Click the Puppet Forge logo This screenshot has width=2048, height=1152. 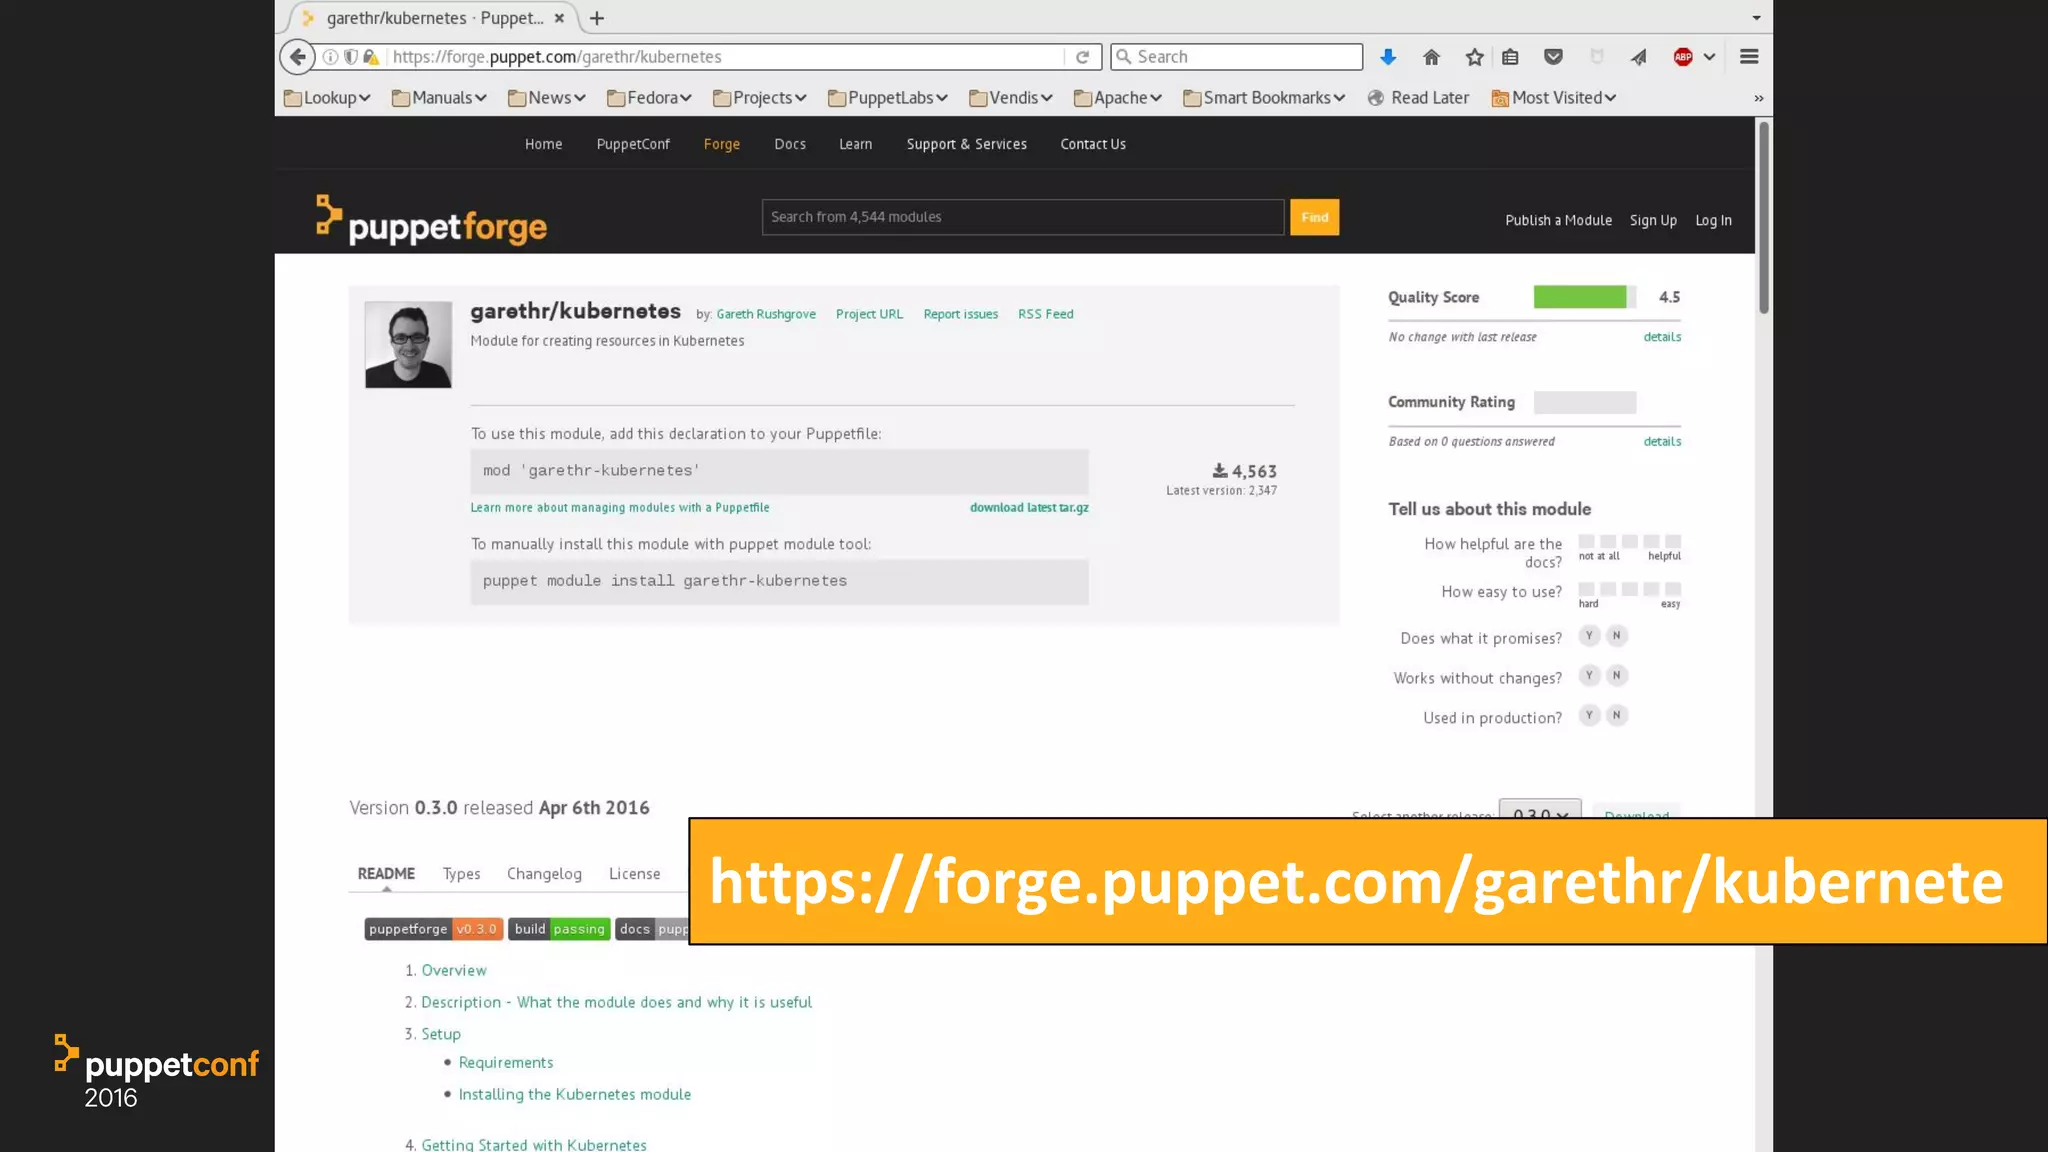tap(431, 220)
